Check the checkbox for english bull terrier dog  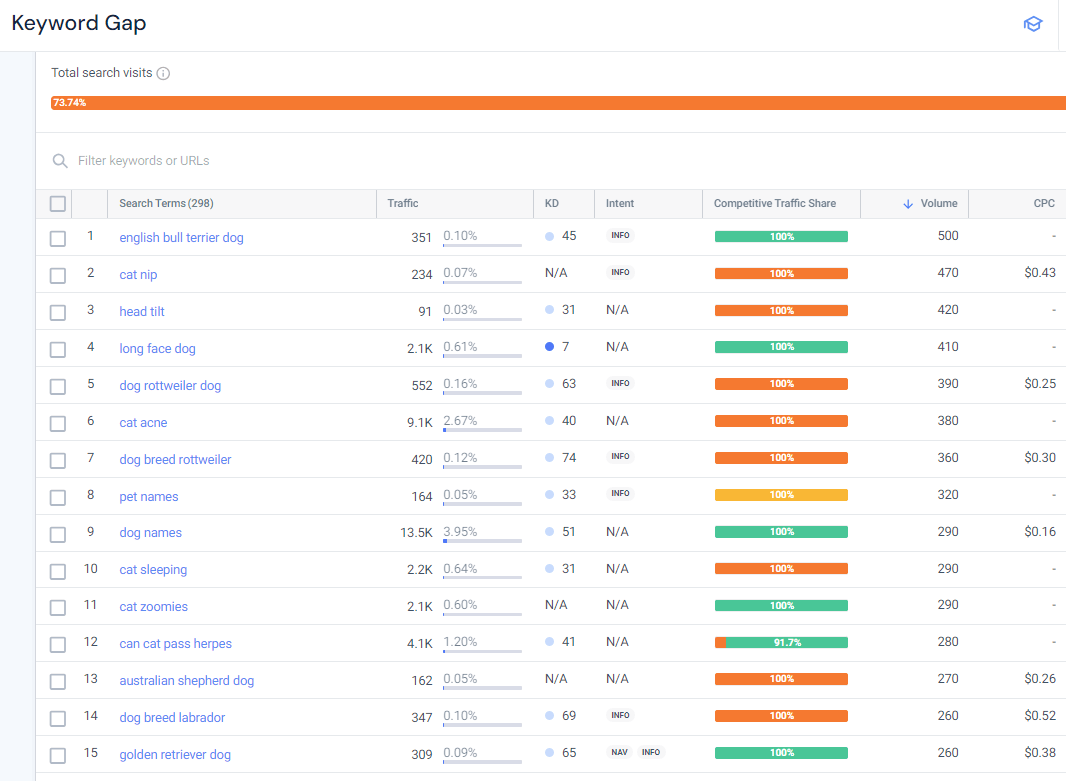[57, 239]
